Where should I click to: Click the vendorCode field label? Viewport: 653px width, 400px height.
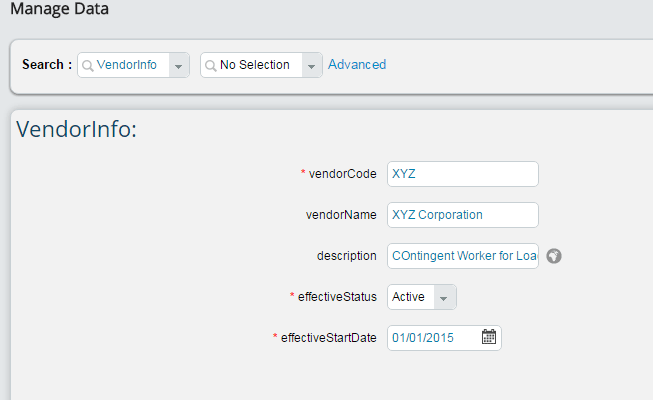(x=342, y=174)
